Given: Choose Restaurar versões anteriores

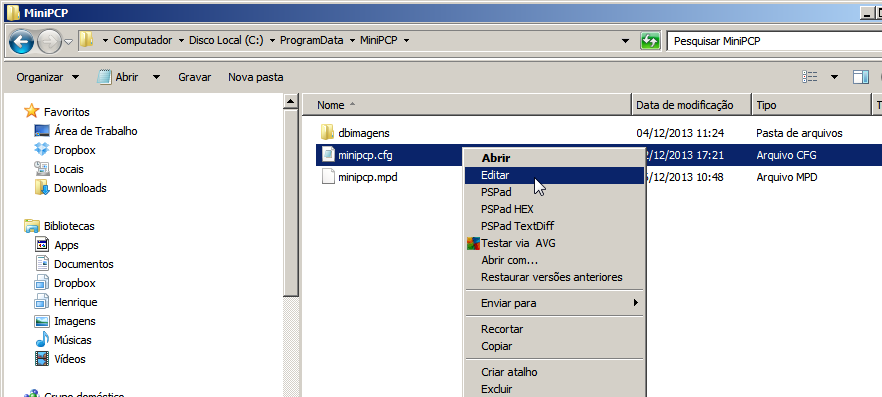Looking at the screenshot, I should 554,277.
